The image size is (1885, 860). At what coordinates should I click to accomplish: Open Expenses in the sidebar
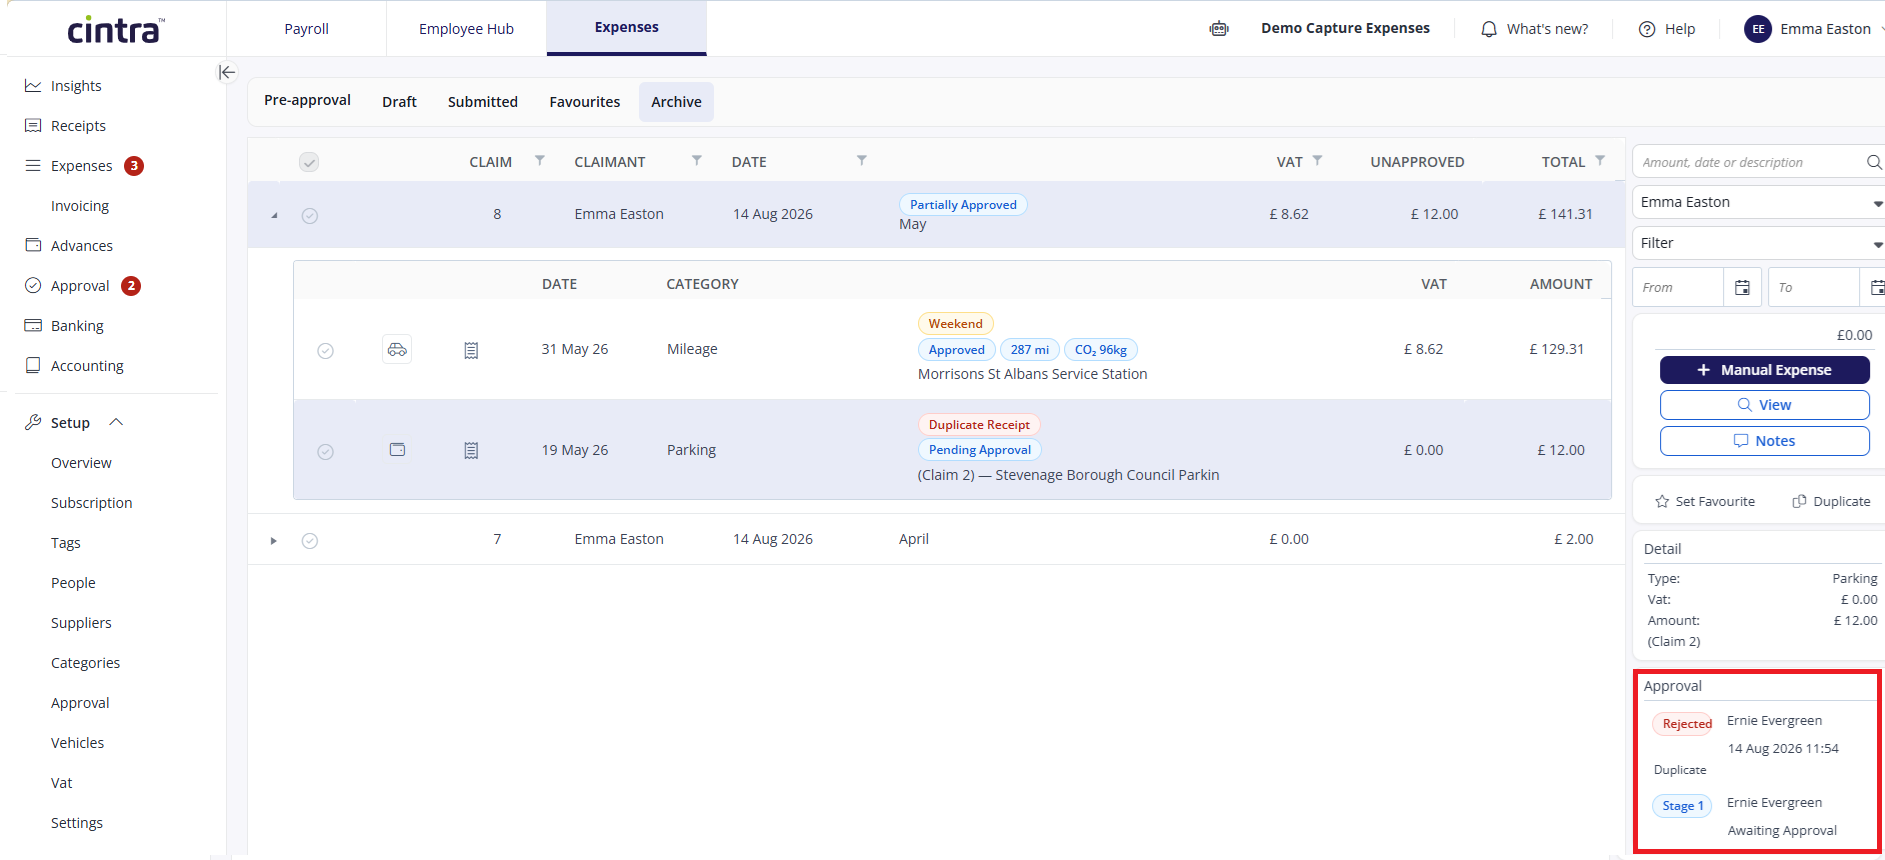click(82, 166)
